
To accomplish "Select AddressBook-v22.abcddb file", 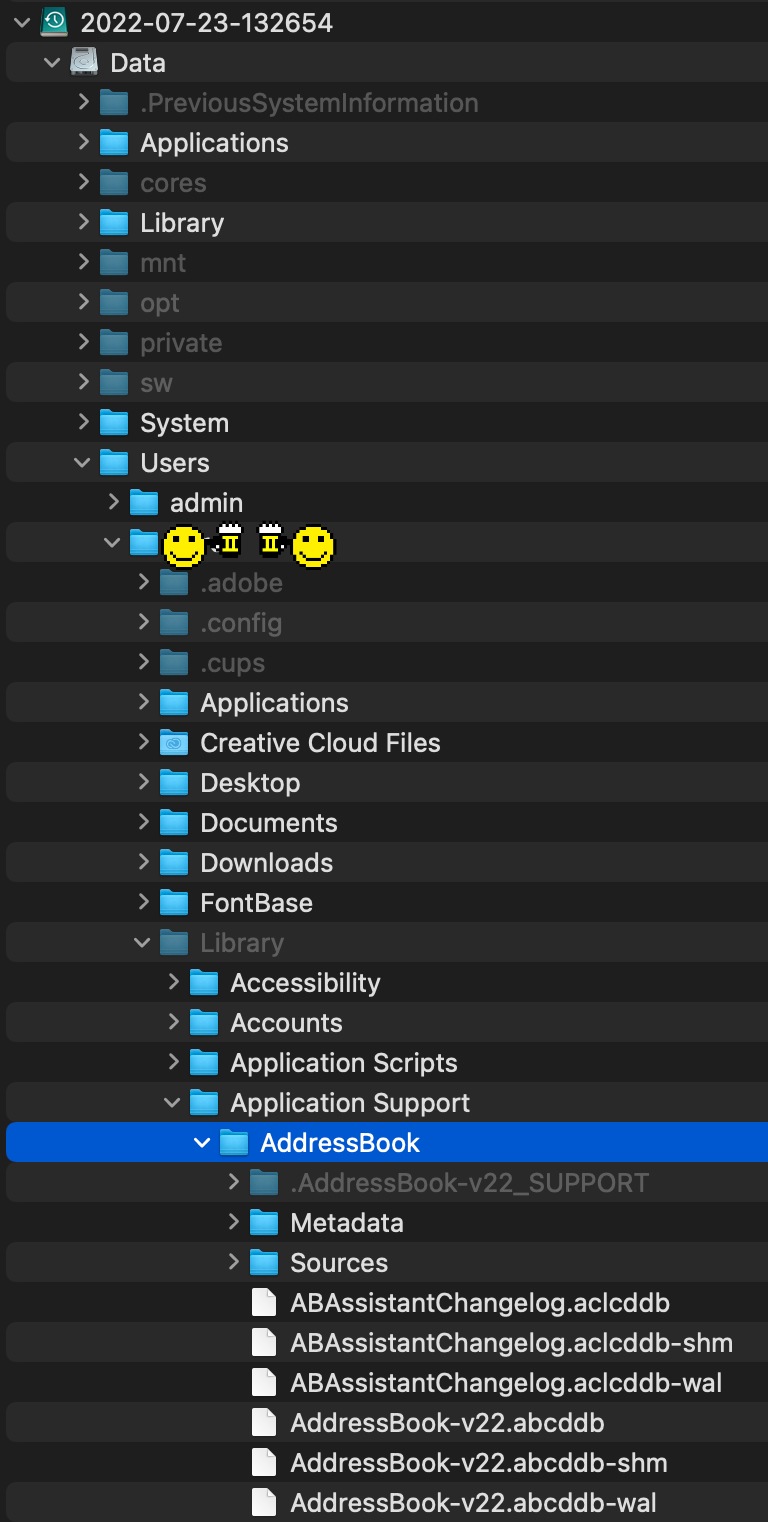I will click(x=387, y=1422).
